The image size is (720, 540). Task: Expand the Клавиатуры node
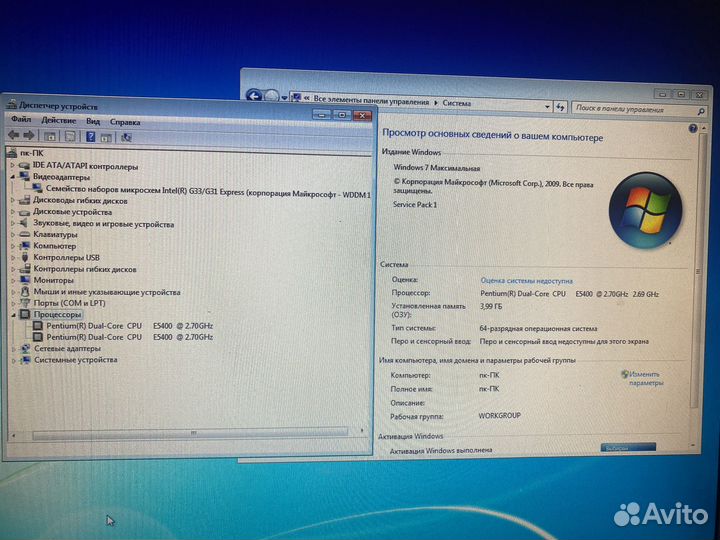tap(13, 235)
